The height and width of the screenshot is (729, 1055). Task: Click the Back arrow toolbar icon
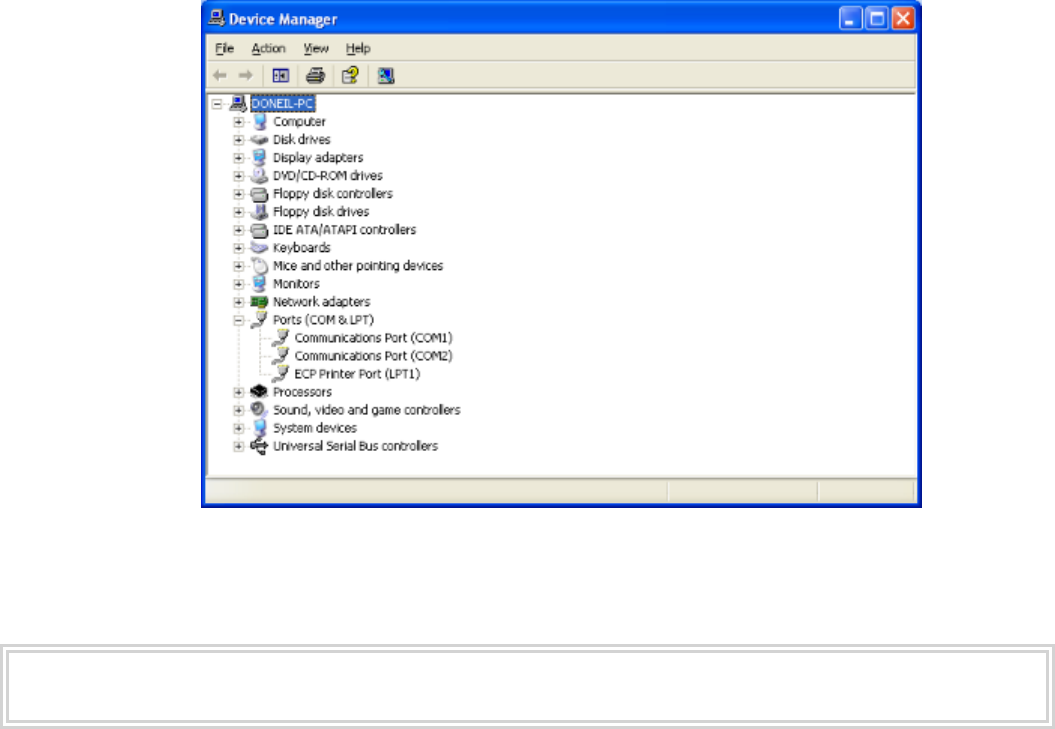220,75
